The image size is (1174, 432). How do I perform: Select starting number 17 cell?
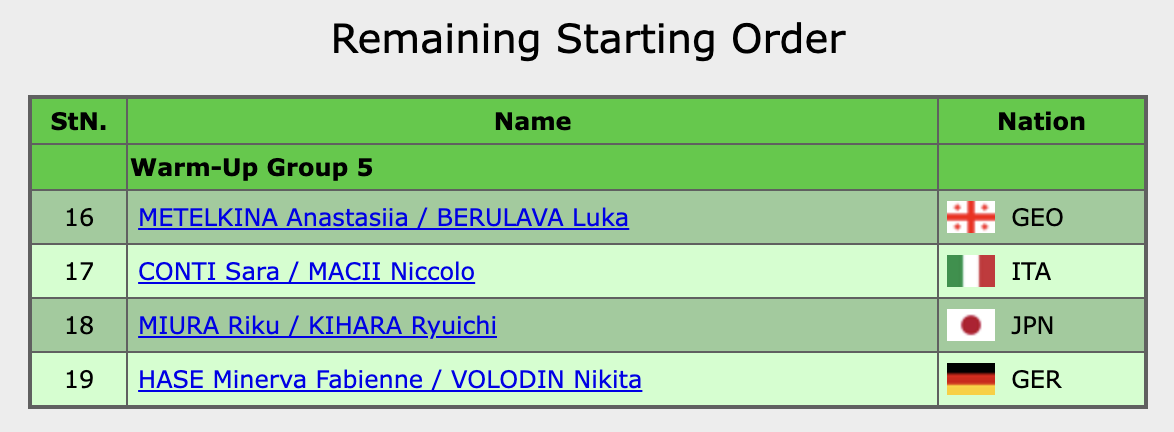(79, 271)
